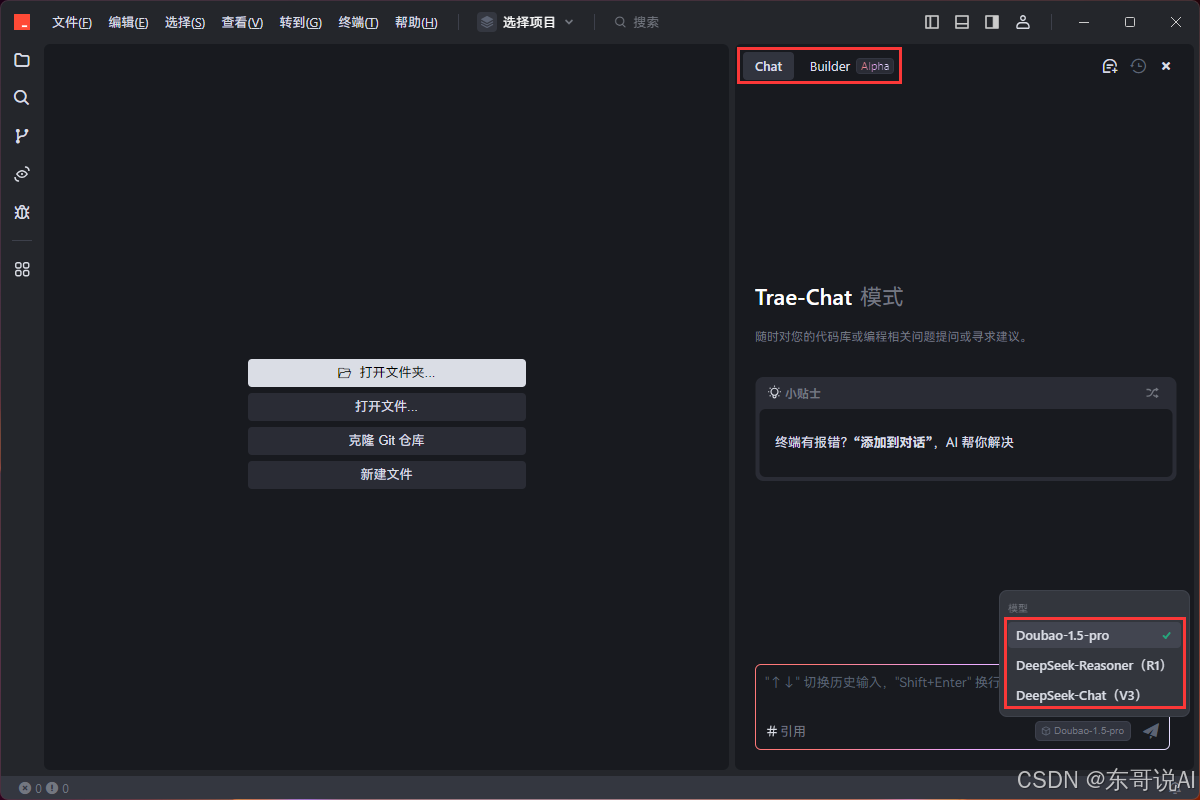Image resolution: width=1200 pixels, height=800 pixels.
Task: Open the 编辑(E) menu
Action: [x=128, y=22]
